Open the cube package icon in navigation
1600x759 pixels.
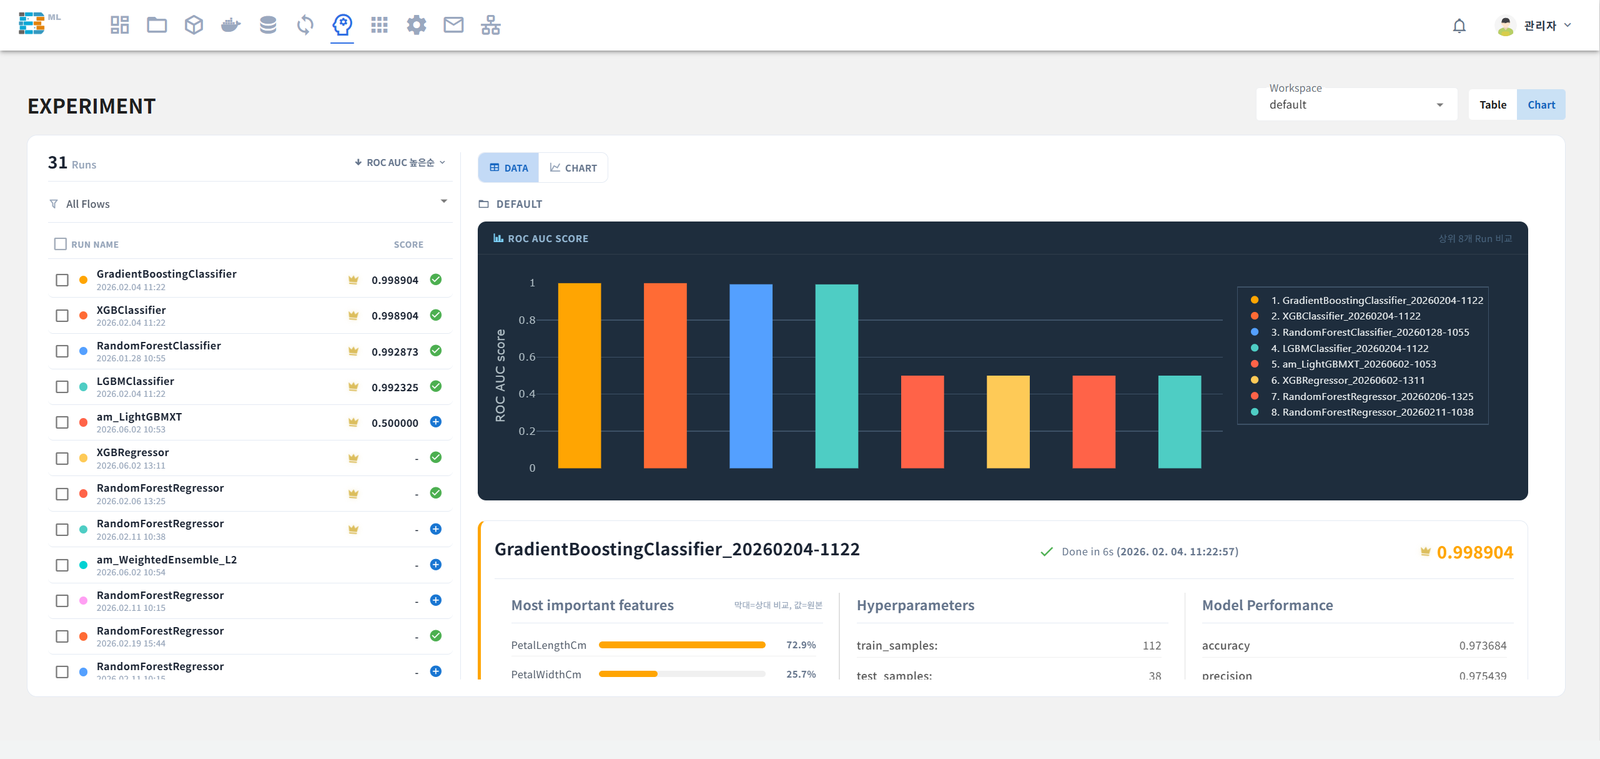194,25
